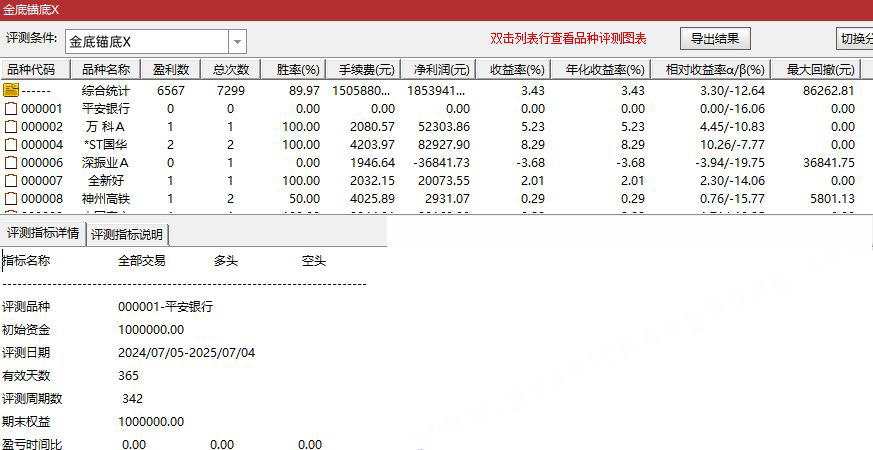Click the 期末权益 label
This screenshot has height=450, width=873.
pos(26,422)
